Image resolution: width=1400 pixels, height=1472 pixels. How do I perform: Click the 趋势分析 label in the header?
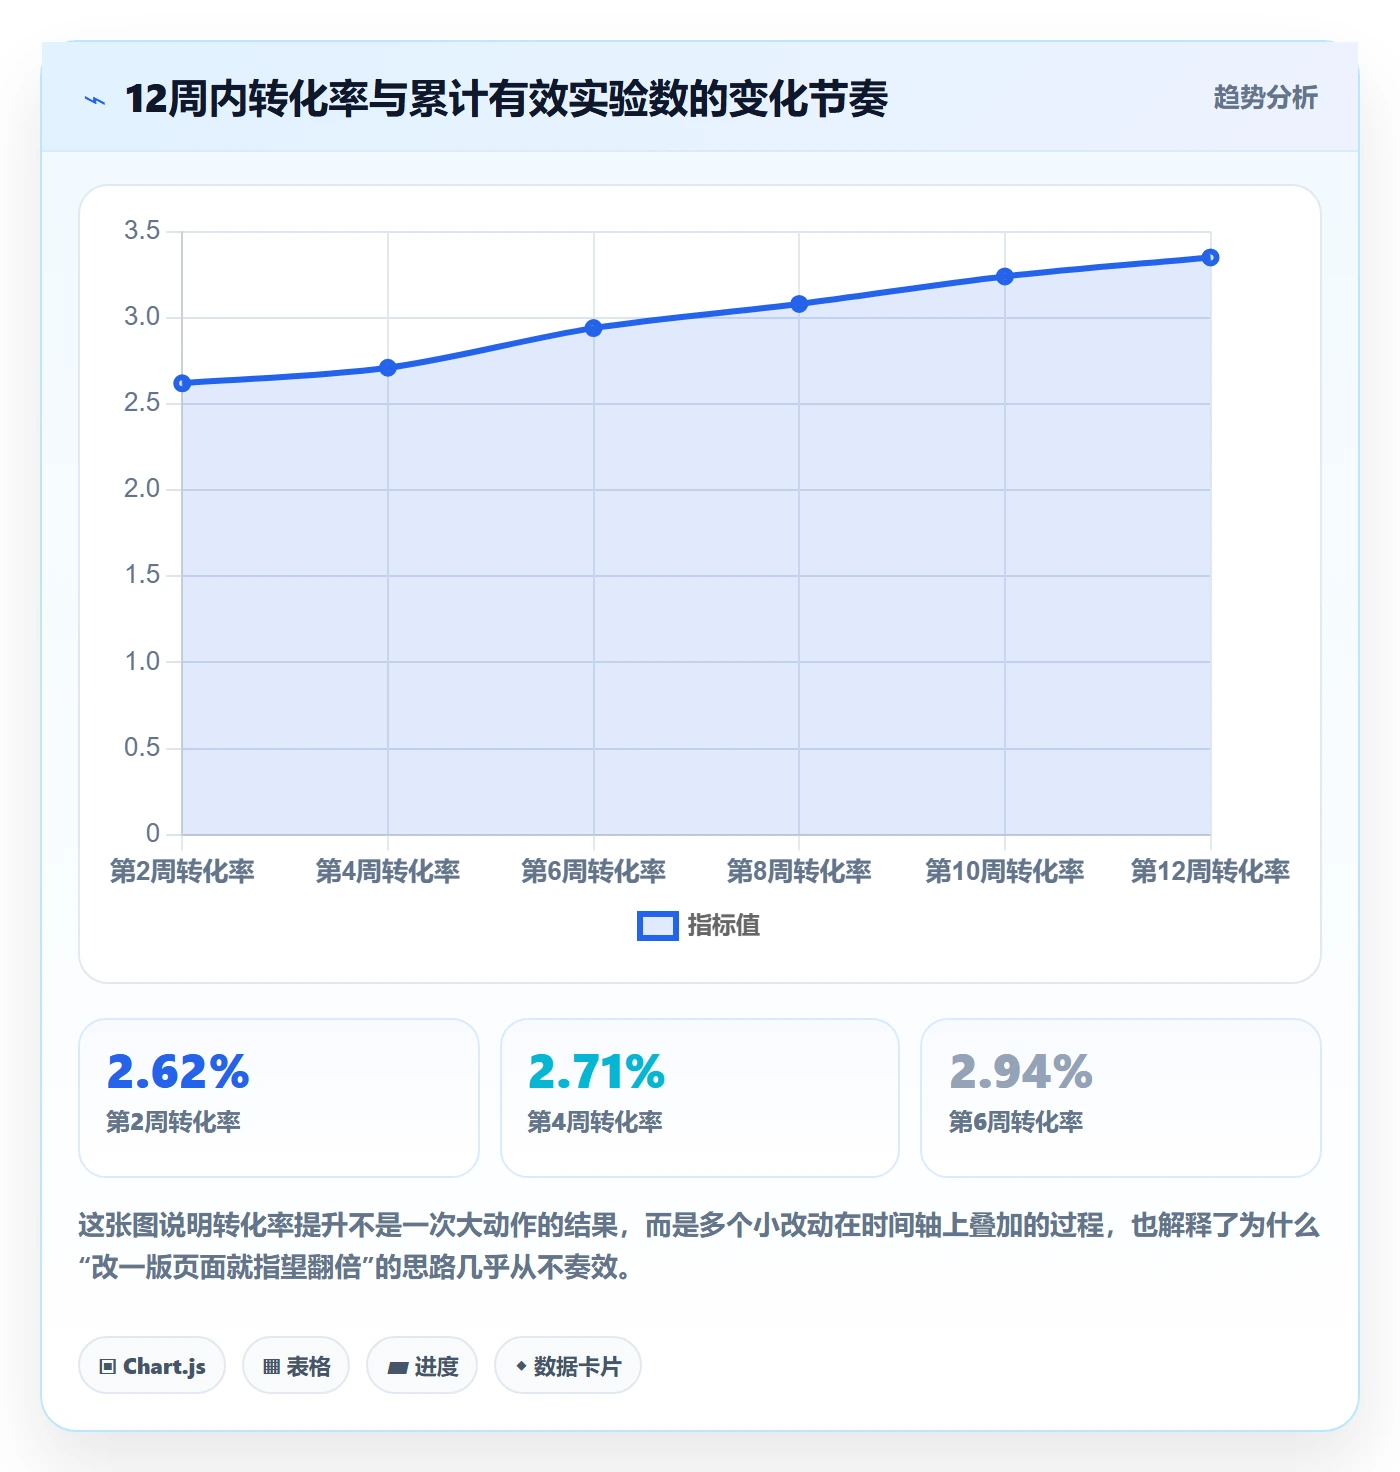(x=1265, y=98)
